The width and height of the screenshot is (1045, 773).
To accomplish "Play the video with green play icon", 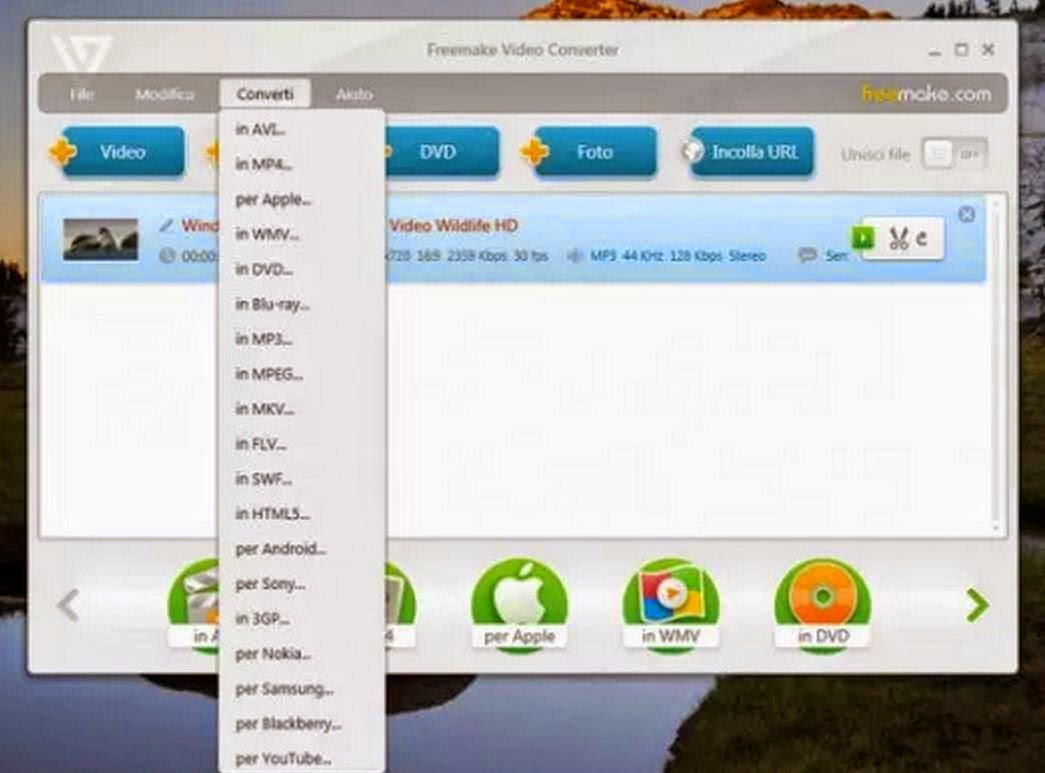I will coord(862,237).
